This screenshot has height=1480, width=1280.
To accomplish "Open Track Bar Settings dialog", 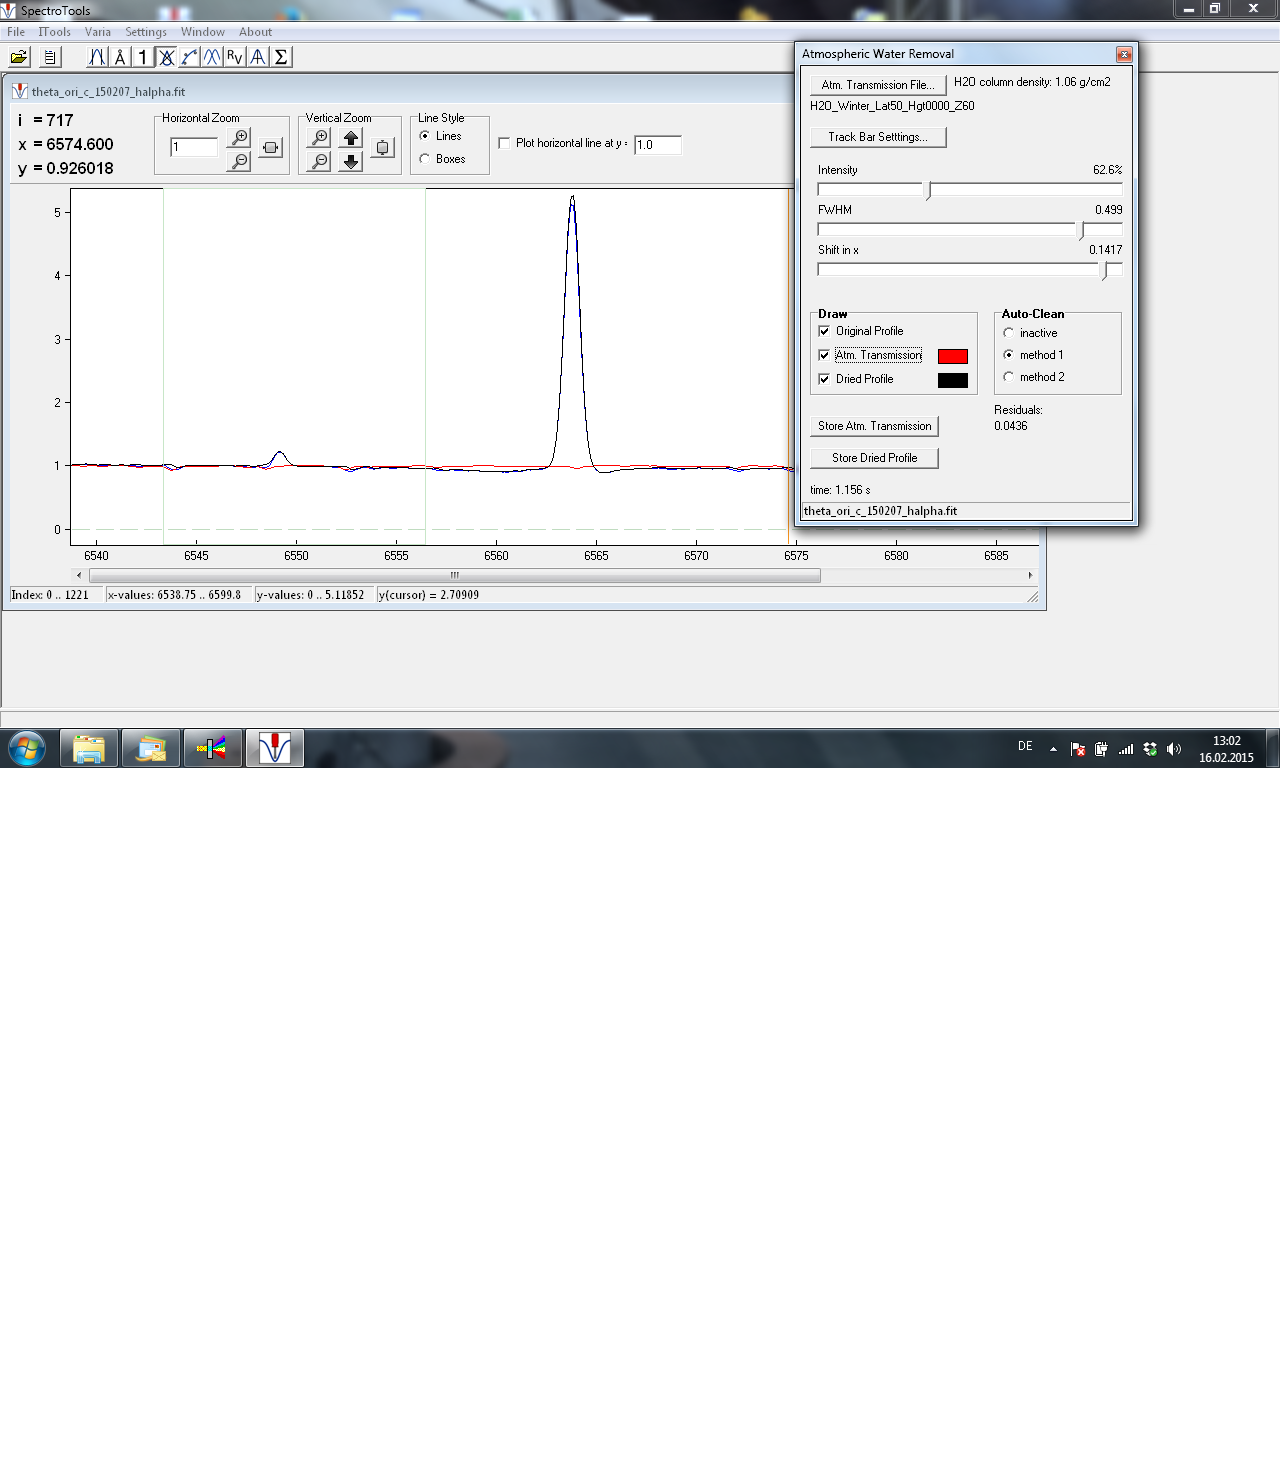I will [877, 137].
